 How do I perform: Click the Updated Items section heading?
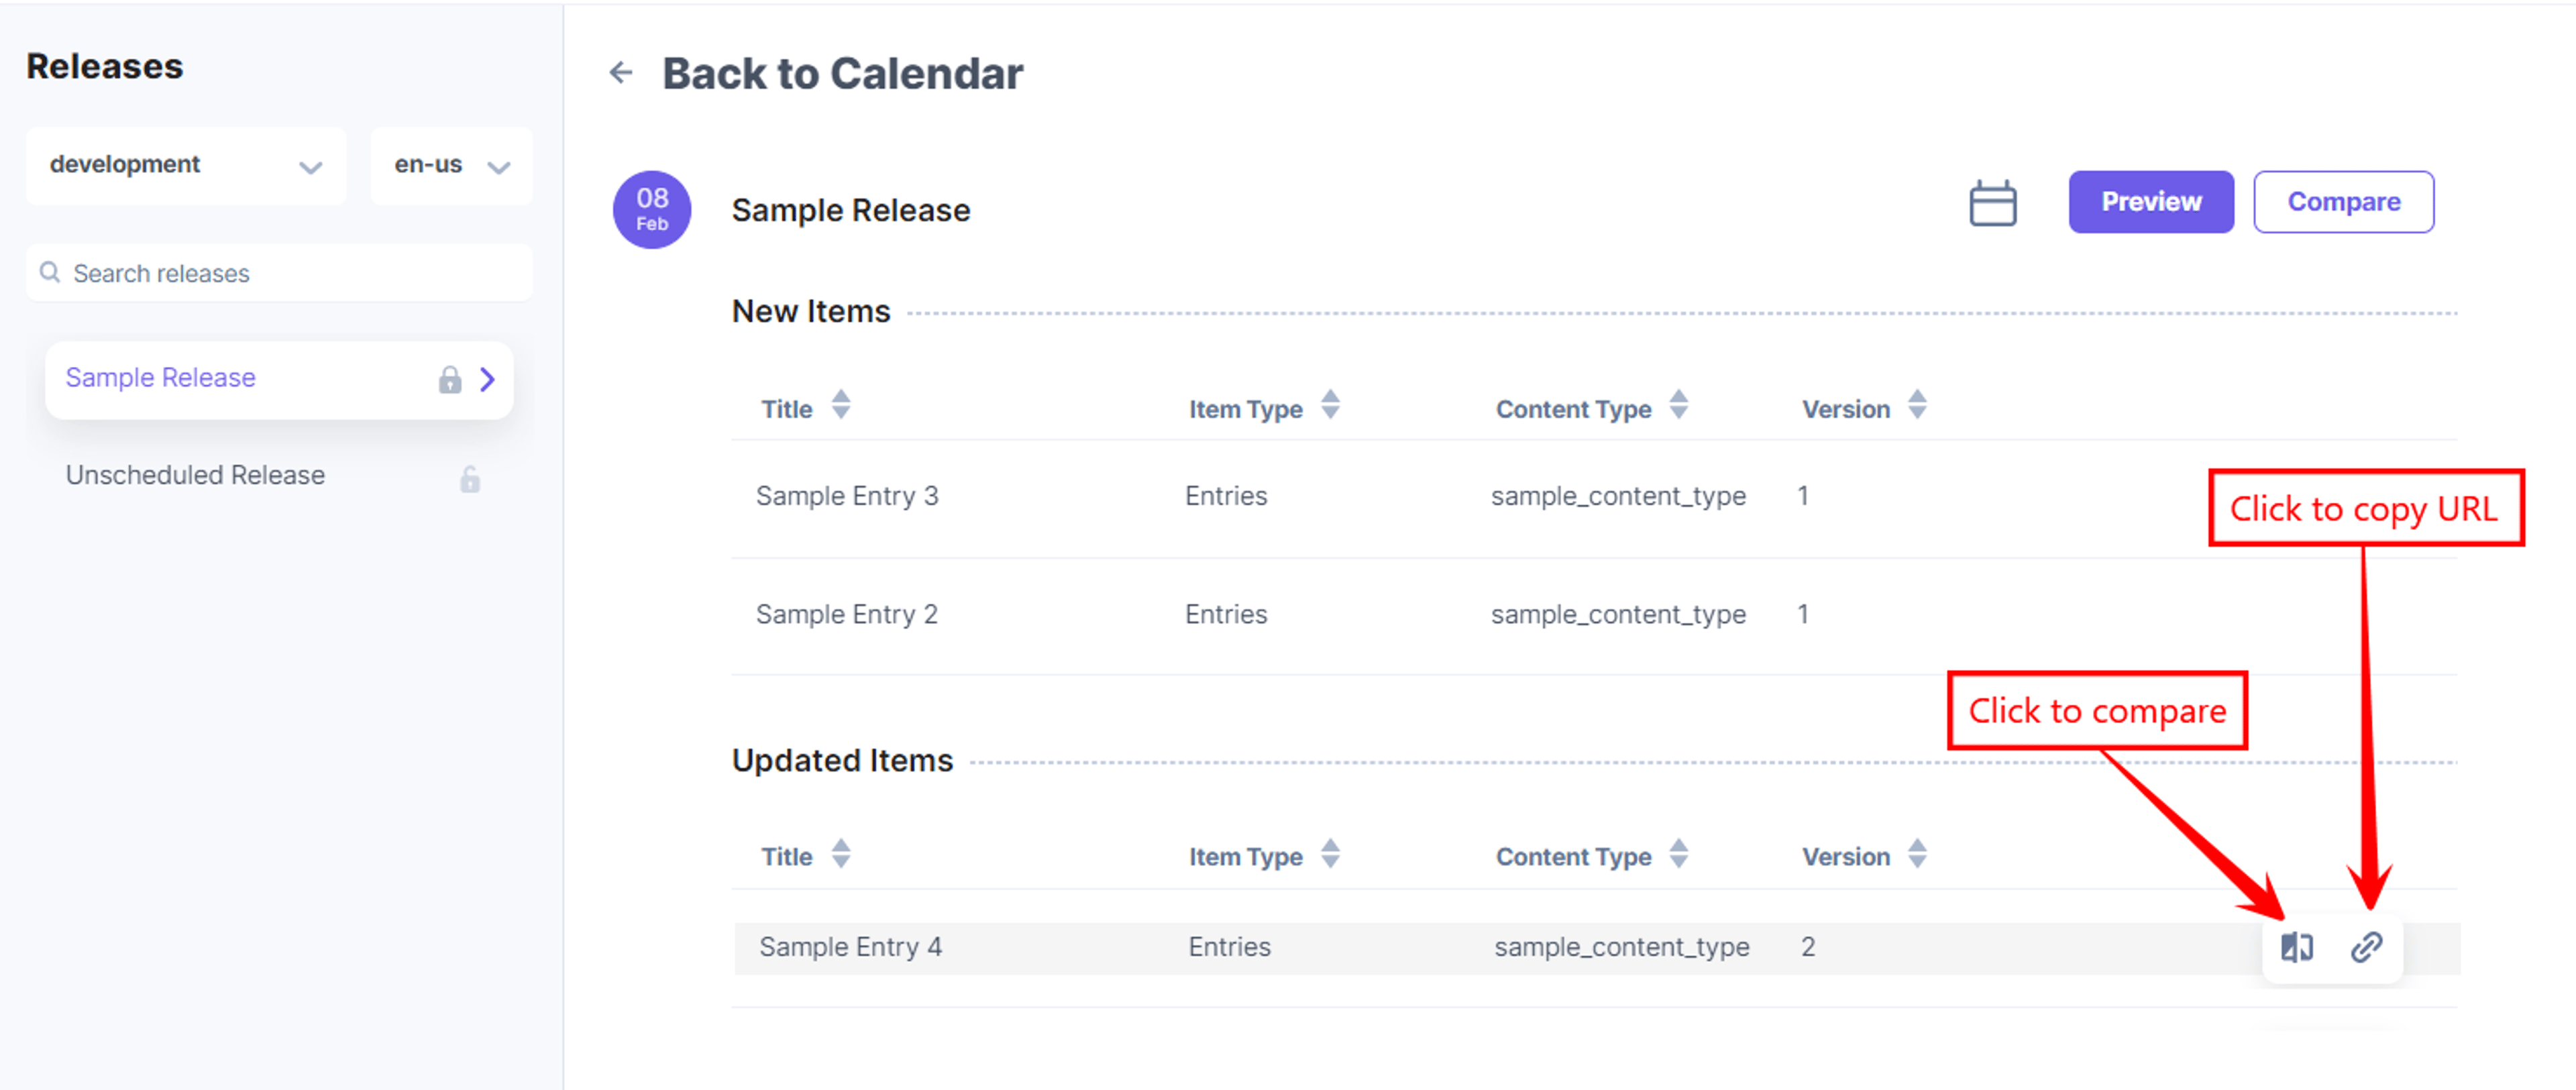coord(842,760)
